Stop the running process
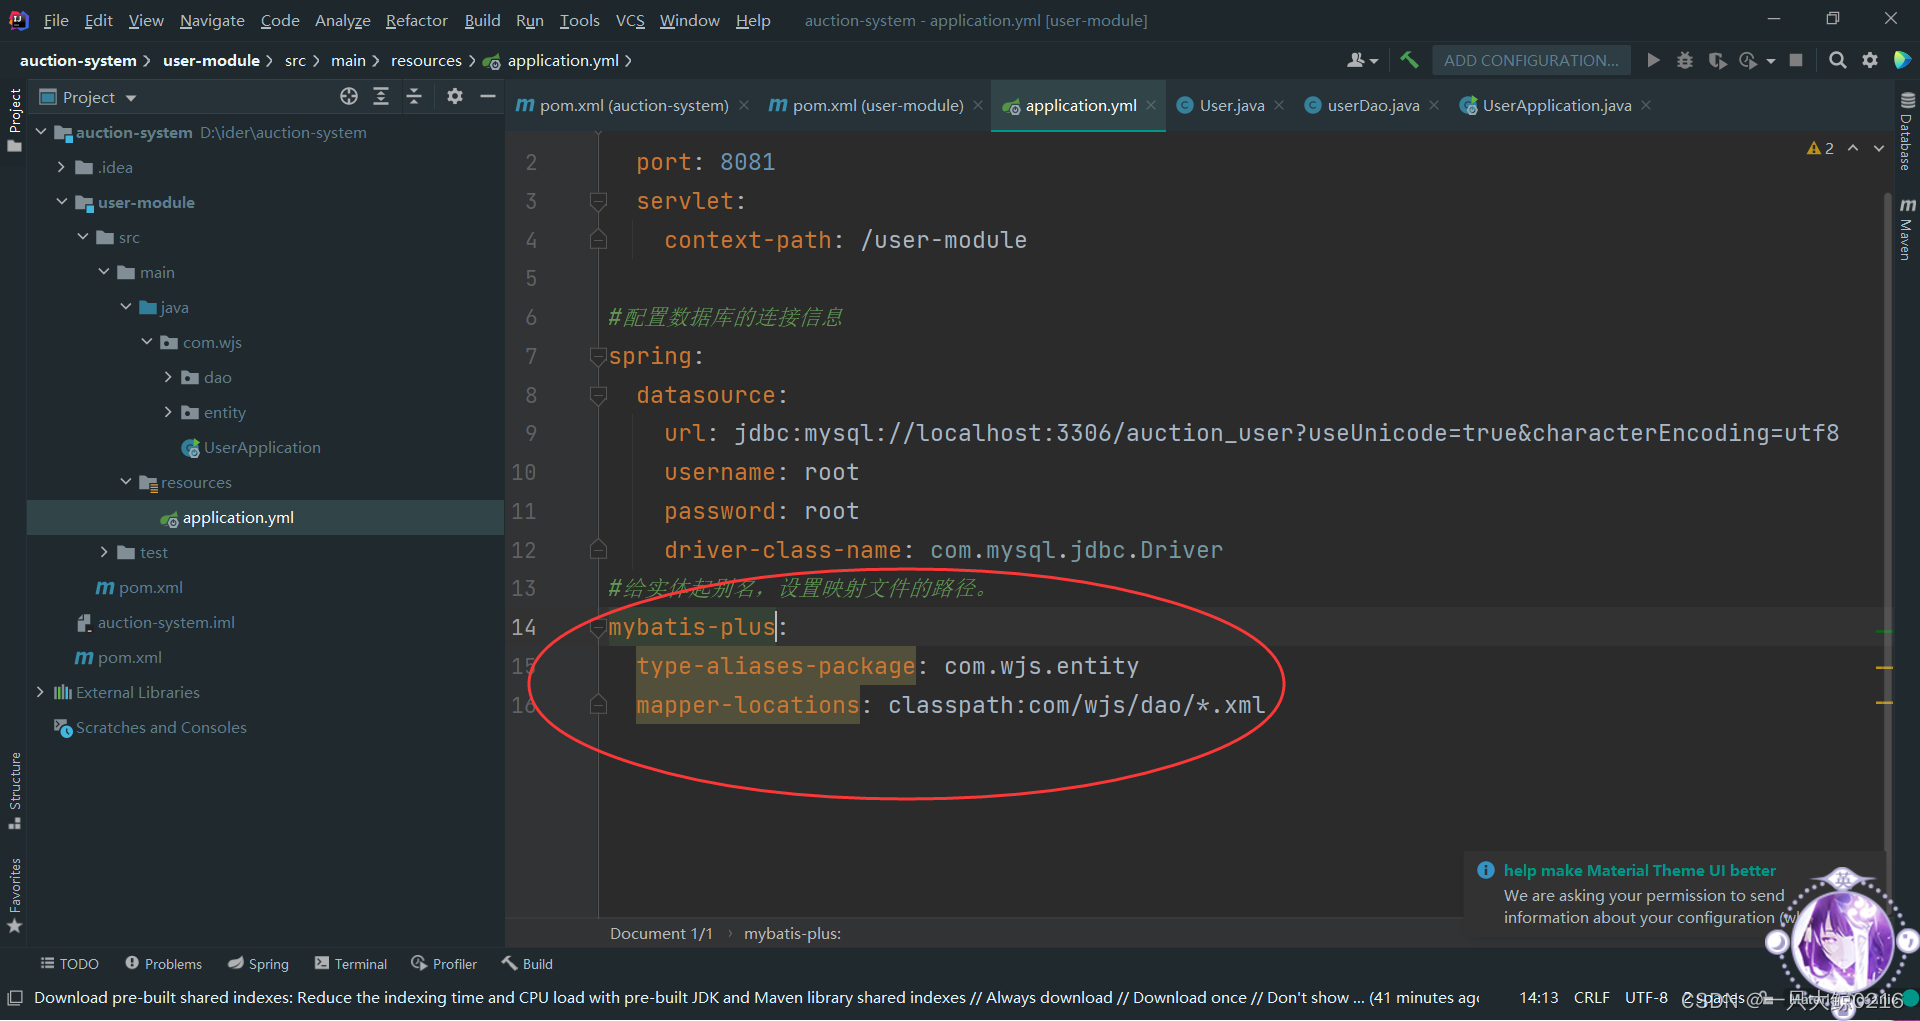Image resolution: width=1920 pixels, height=1021 pixels. (1796, 60)
